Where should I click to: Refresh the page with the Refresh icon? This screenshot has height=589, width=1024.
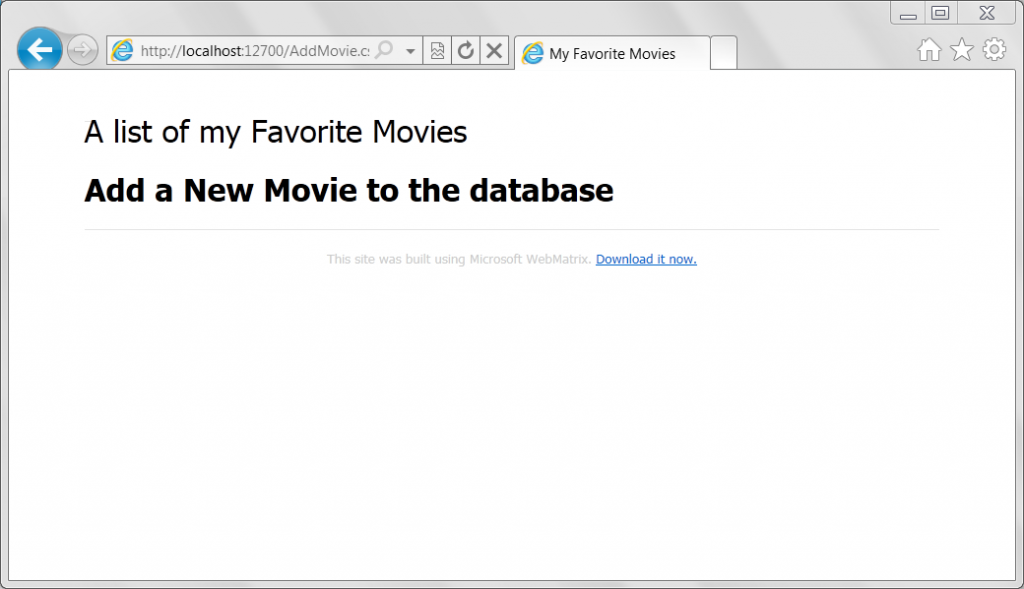pos(466,50)
